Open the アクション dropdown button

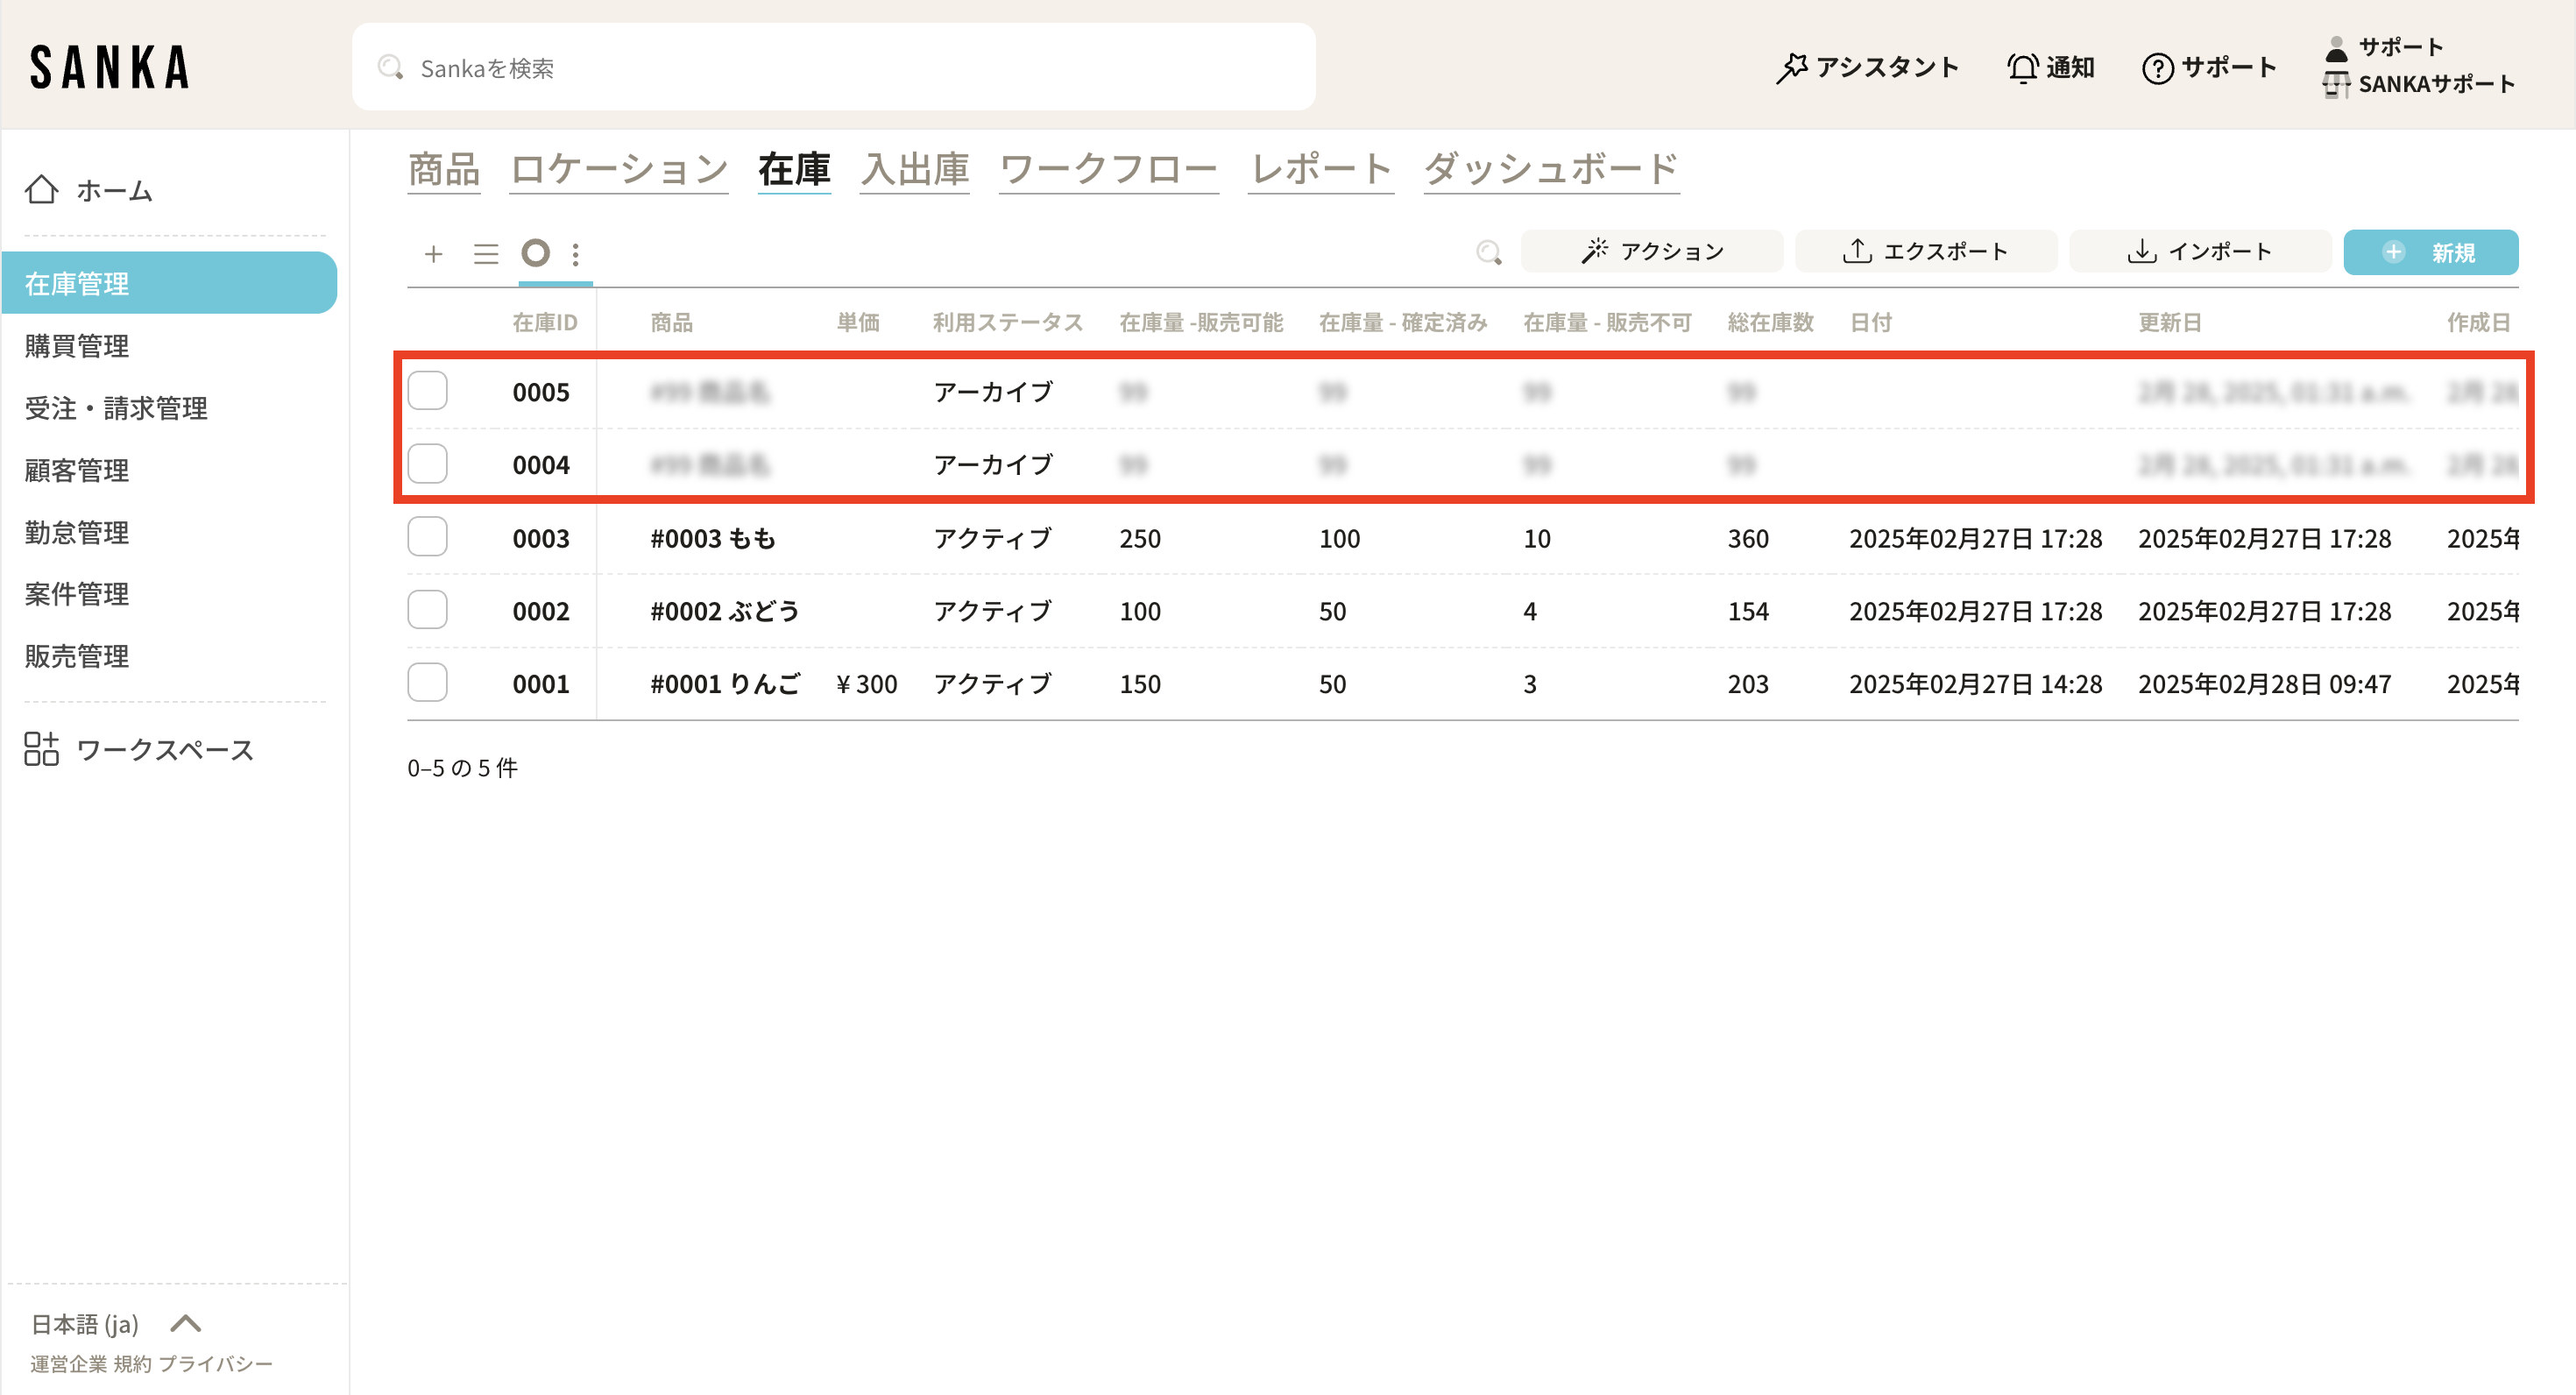pos(1652,252)
